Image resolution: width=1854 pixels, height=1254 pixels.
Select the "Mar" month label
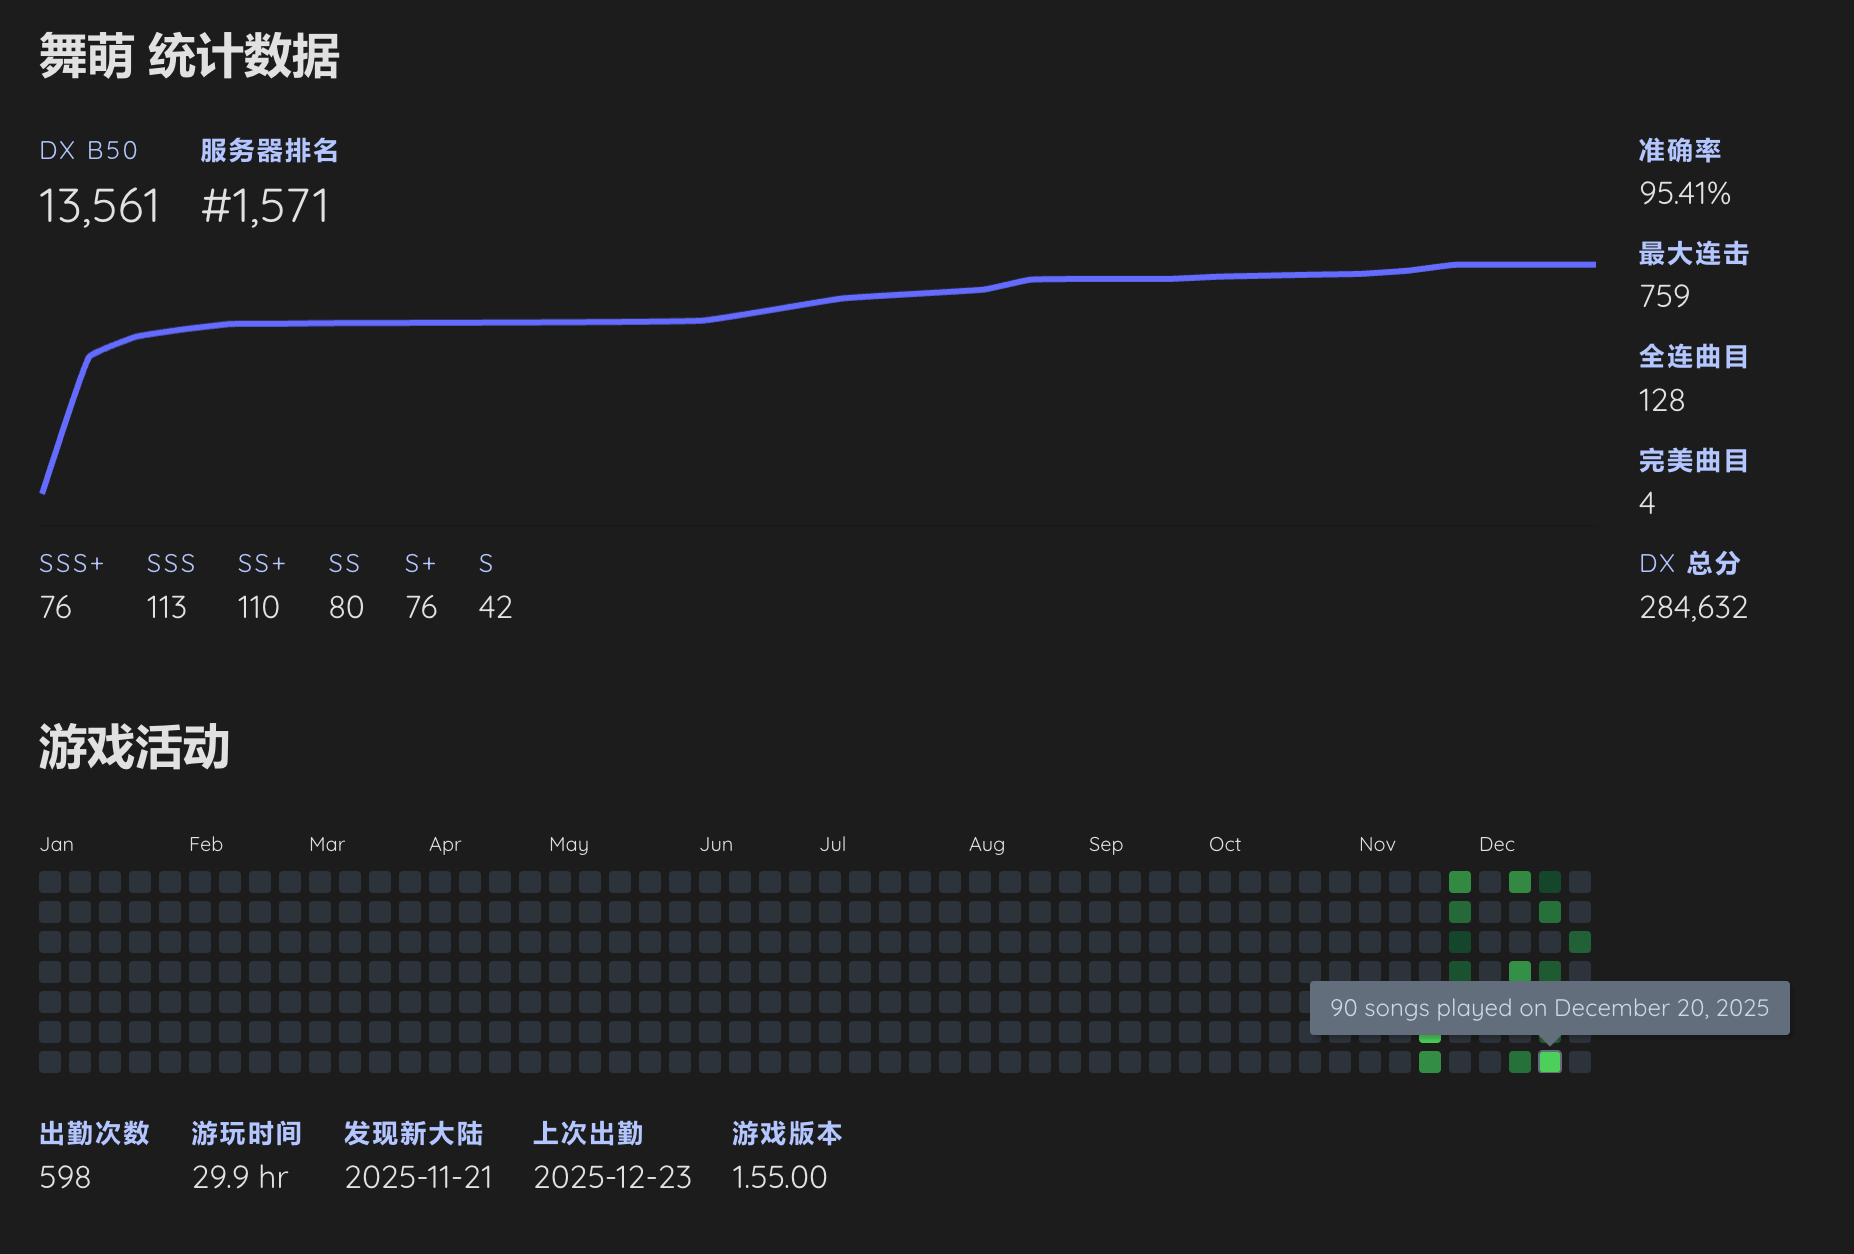click(x=327, y=844)
